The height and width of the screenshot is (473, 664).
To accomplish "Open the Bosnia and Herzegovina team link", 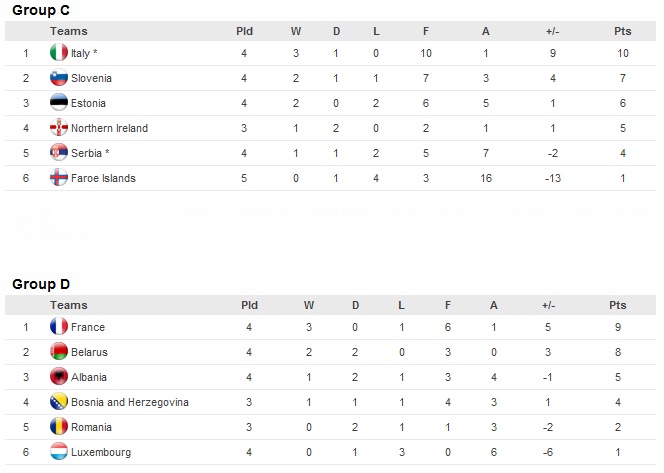I will pos(130,402).
